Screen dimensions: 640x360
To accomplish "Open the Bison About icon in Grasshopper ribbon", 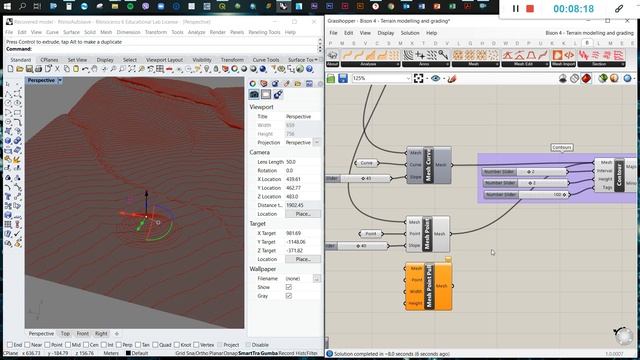I will tap(332, 55).
